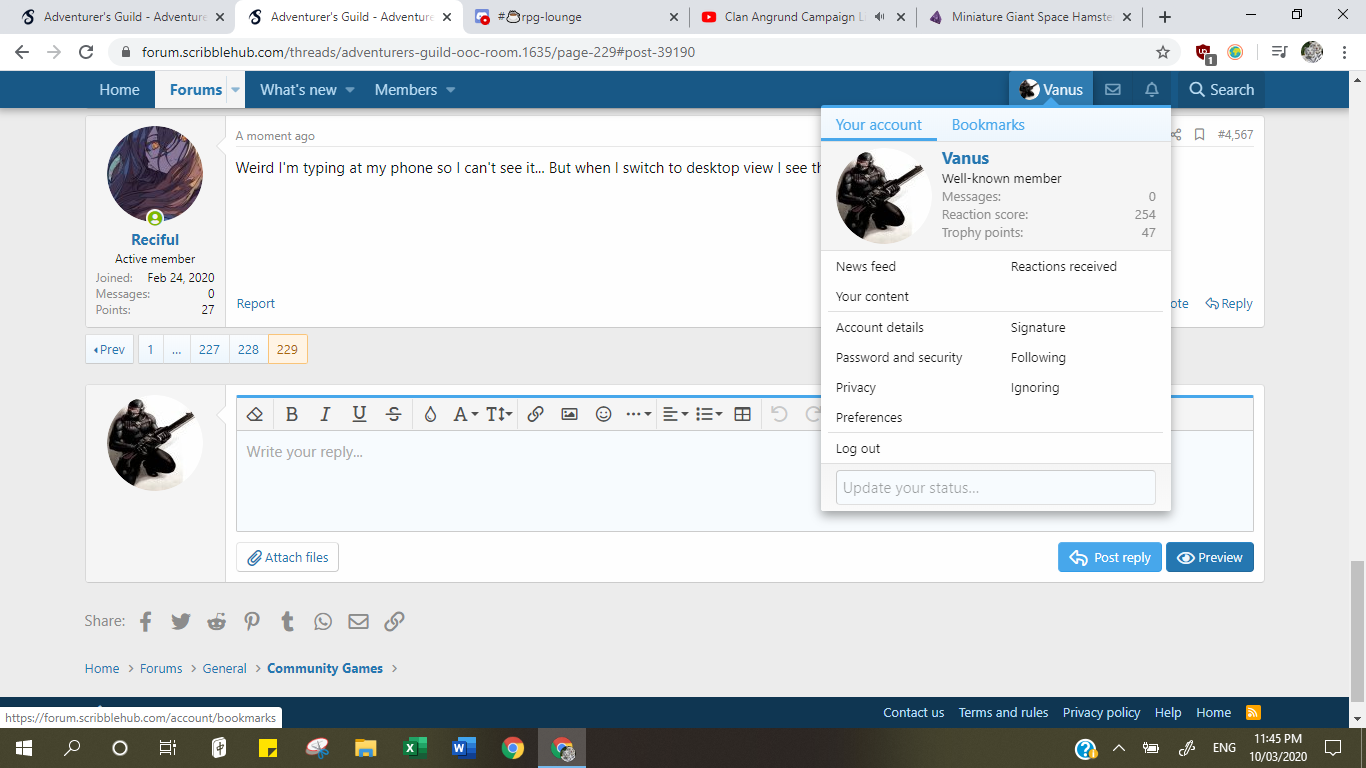This screenshot has width=1366, height=768.
Task: Click the insert image icon
Action: 569,414
